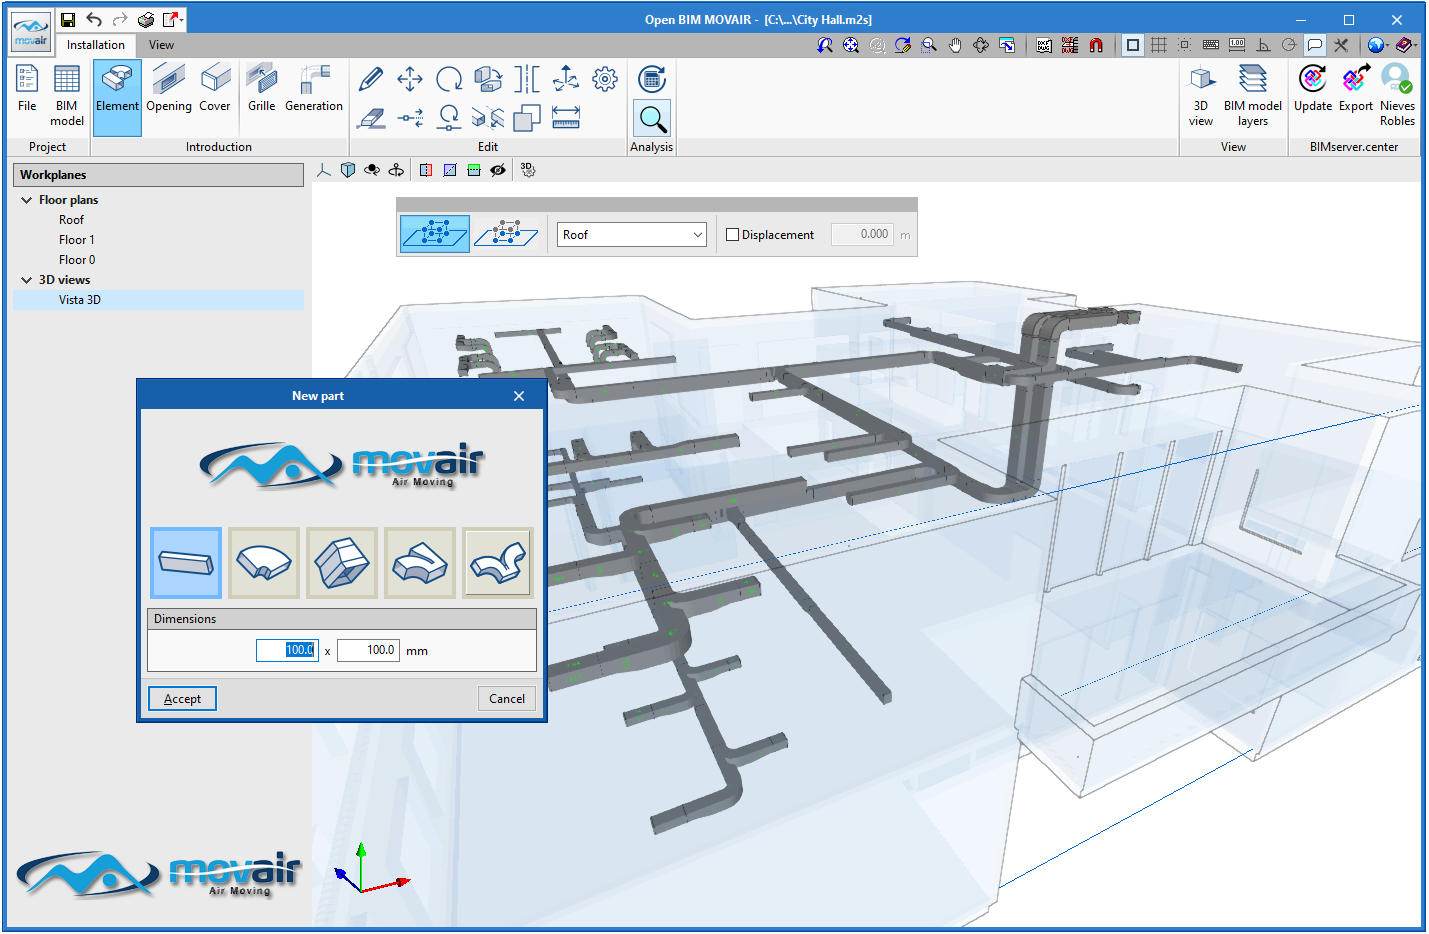Click the Measure length ruler tool
This screenshot has width=1429, height=934.
click(566, 118)
